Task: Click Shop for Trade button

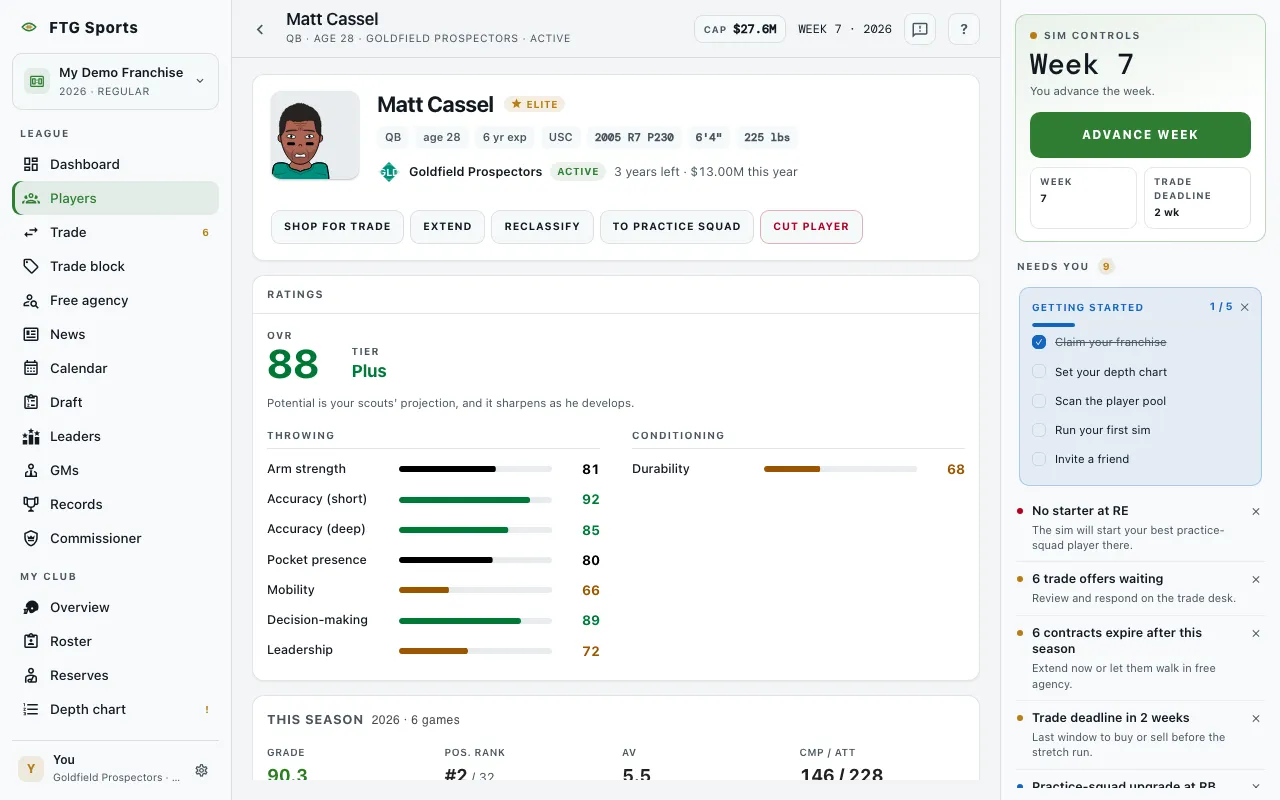Action: click(337, 227)
